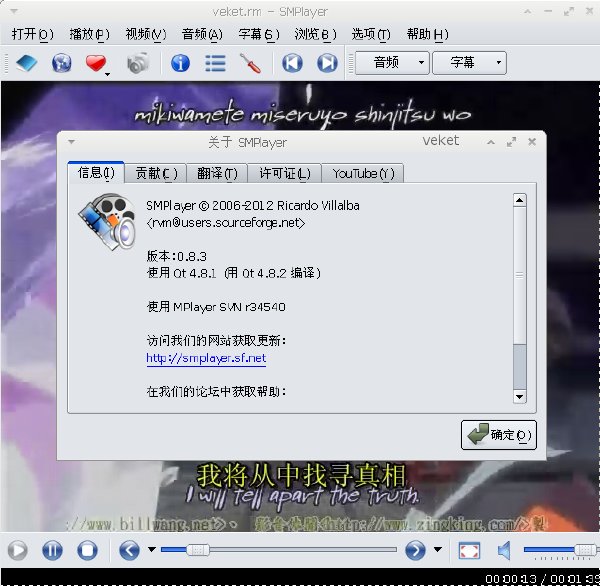
Task: Click the SMPlayer logo in about dialog
Action: pos(108,222)
